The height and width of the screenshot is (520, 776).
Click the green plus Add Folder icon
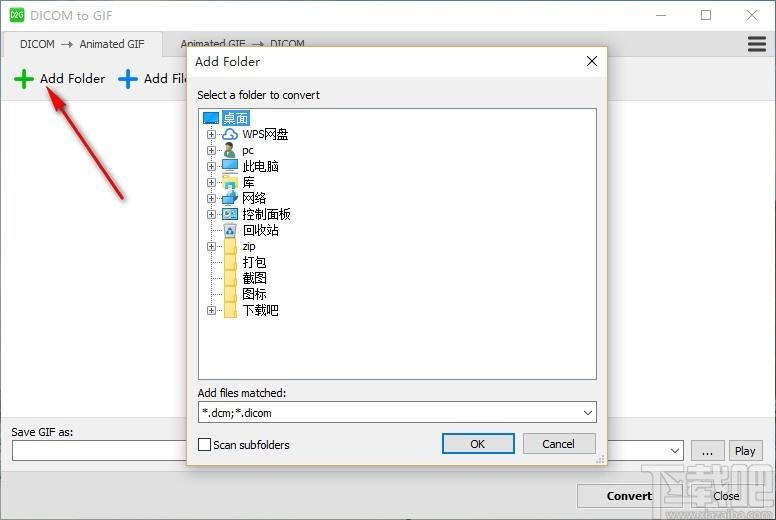[x=24, y=79]
